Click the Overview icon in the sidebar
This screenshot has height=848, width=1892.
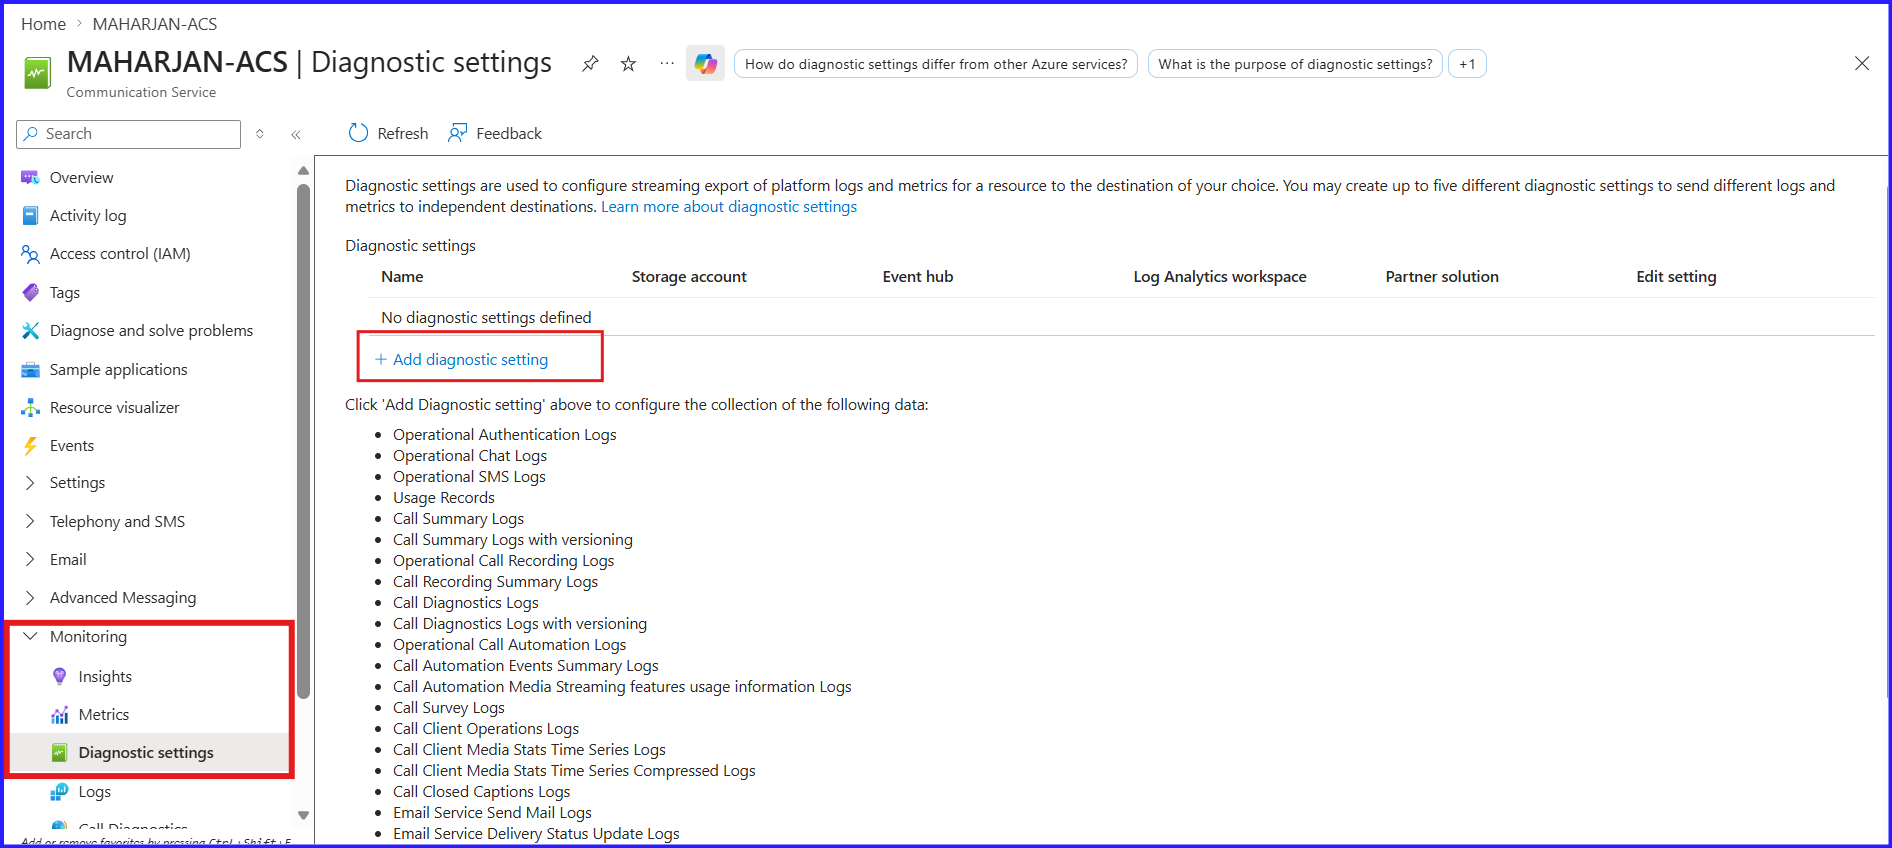click(x=30, y=177)
